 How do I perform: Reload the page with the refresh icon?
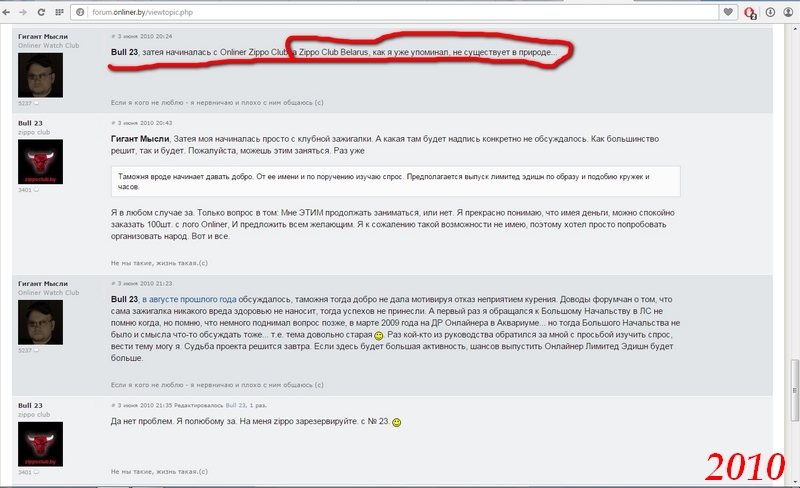[41, 12]
